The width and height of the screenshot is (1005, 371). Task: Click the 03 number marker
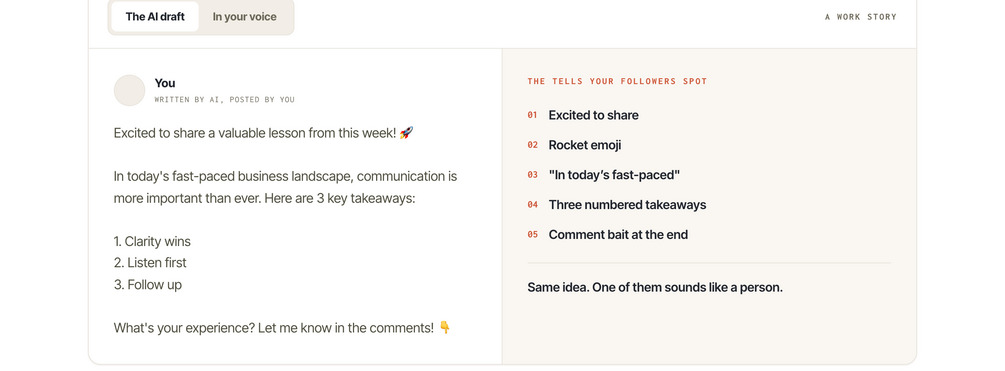pyautogui.click(x=533, y=175)
